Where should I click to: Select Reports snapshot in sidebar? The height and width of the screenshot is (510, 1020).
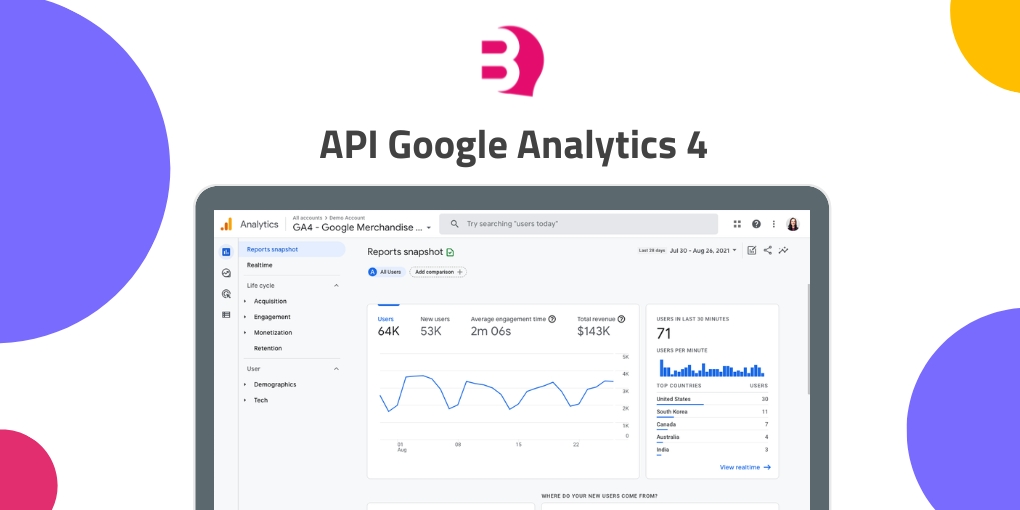point(292,249)
